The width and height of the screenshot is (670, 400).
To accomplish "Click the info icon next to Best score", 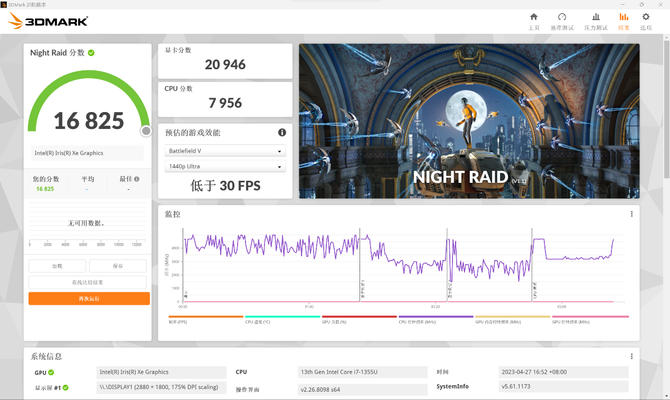I will (137, 179).
